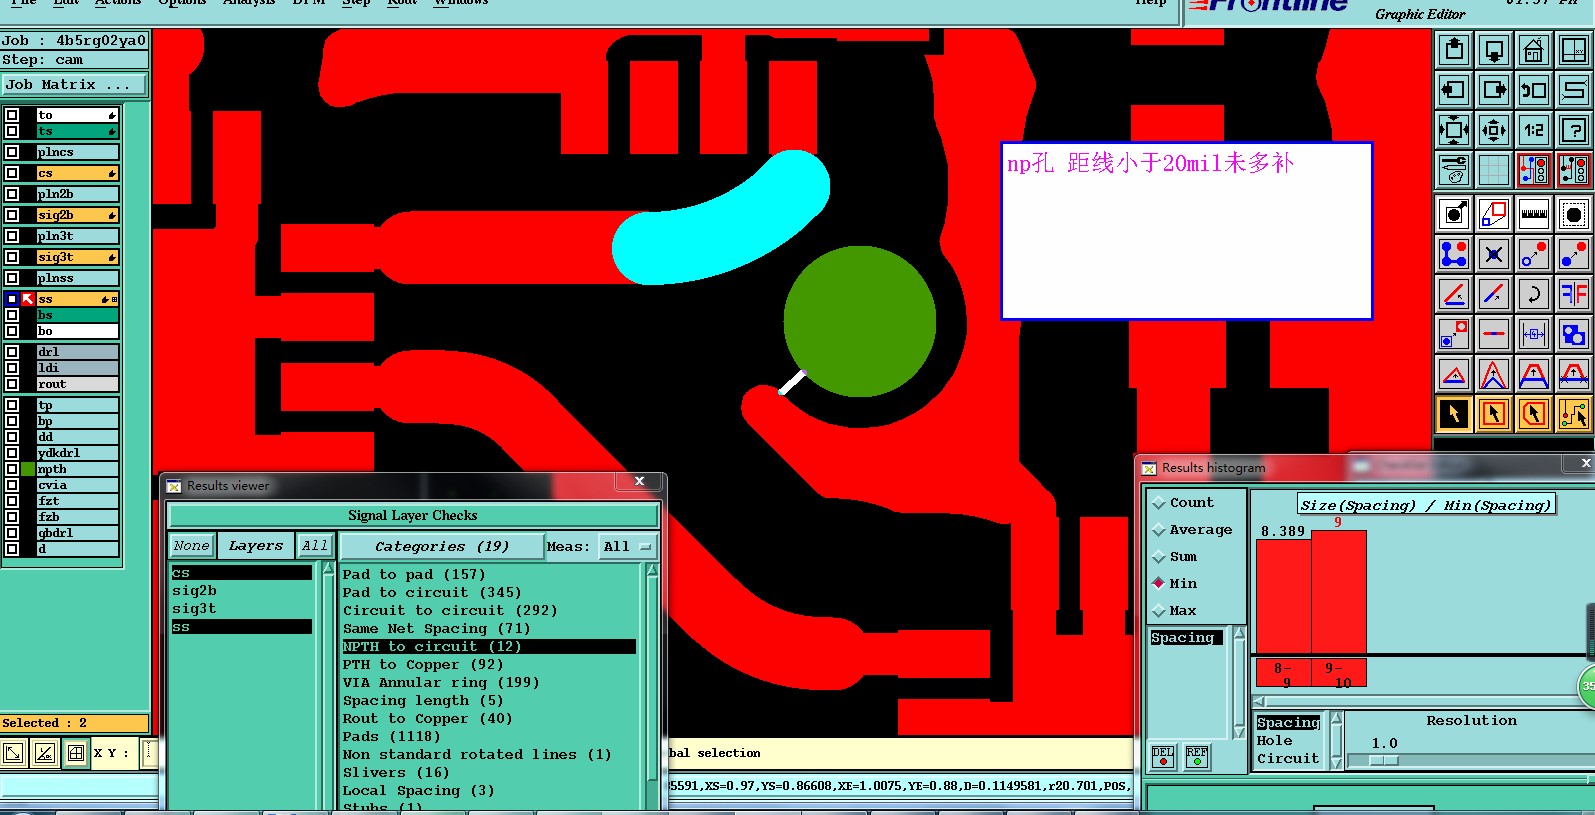1595x815 pixels.
Task: Toggle the checkbox for layer 'cs'
Action: coord(12,173)
